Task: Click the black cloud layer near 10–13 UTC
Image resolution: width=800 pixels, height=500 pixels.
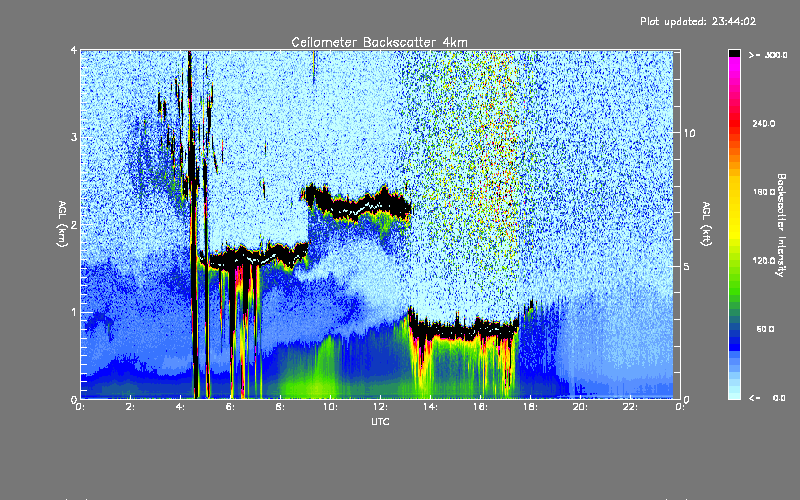Action: click(357, 204)
